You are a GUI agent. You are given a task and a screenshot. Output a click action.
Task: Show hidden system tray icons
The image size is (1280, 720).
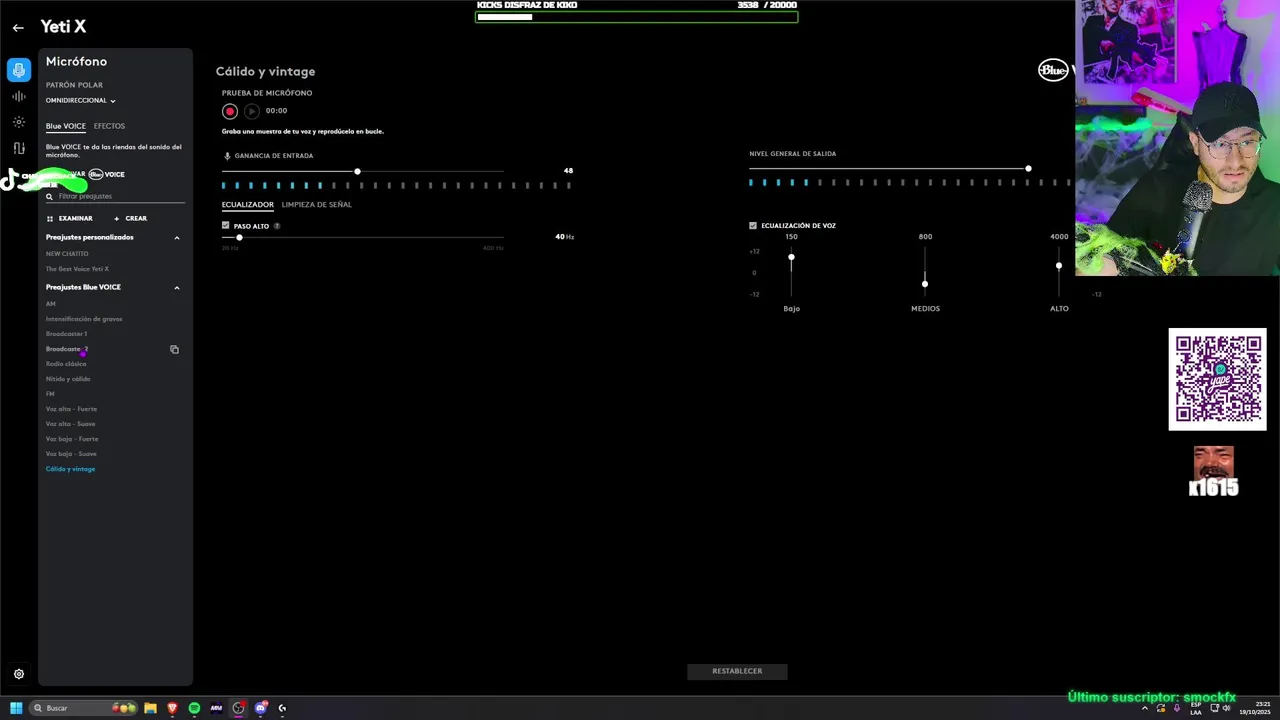[x=1145, y=708]
